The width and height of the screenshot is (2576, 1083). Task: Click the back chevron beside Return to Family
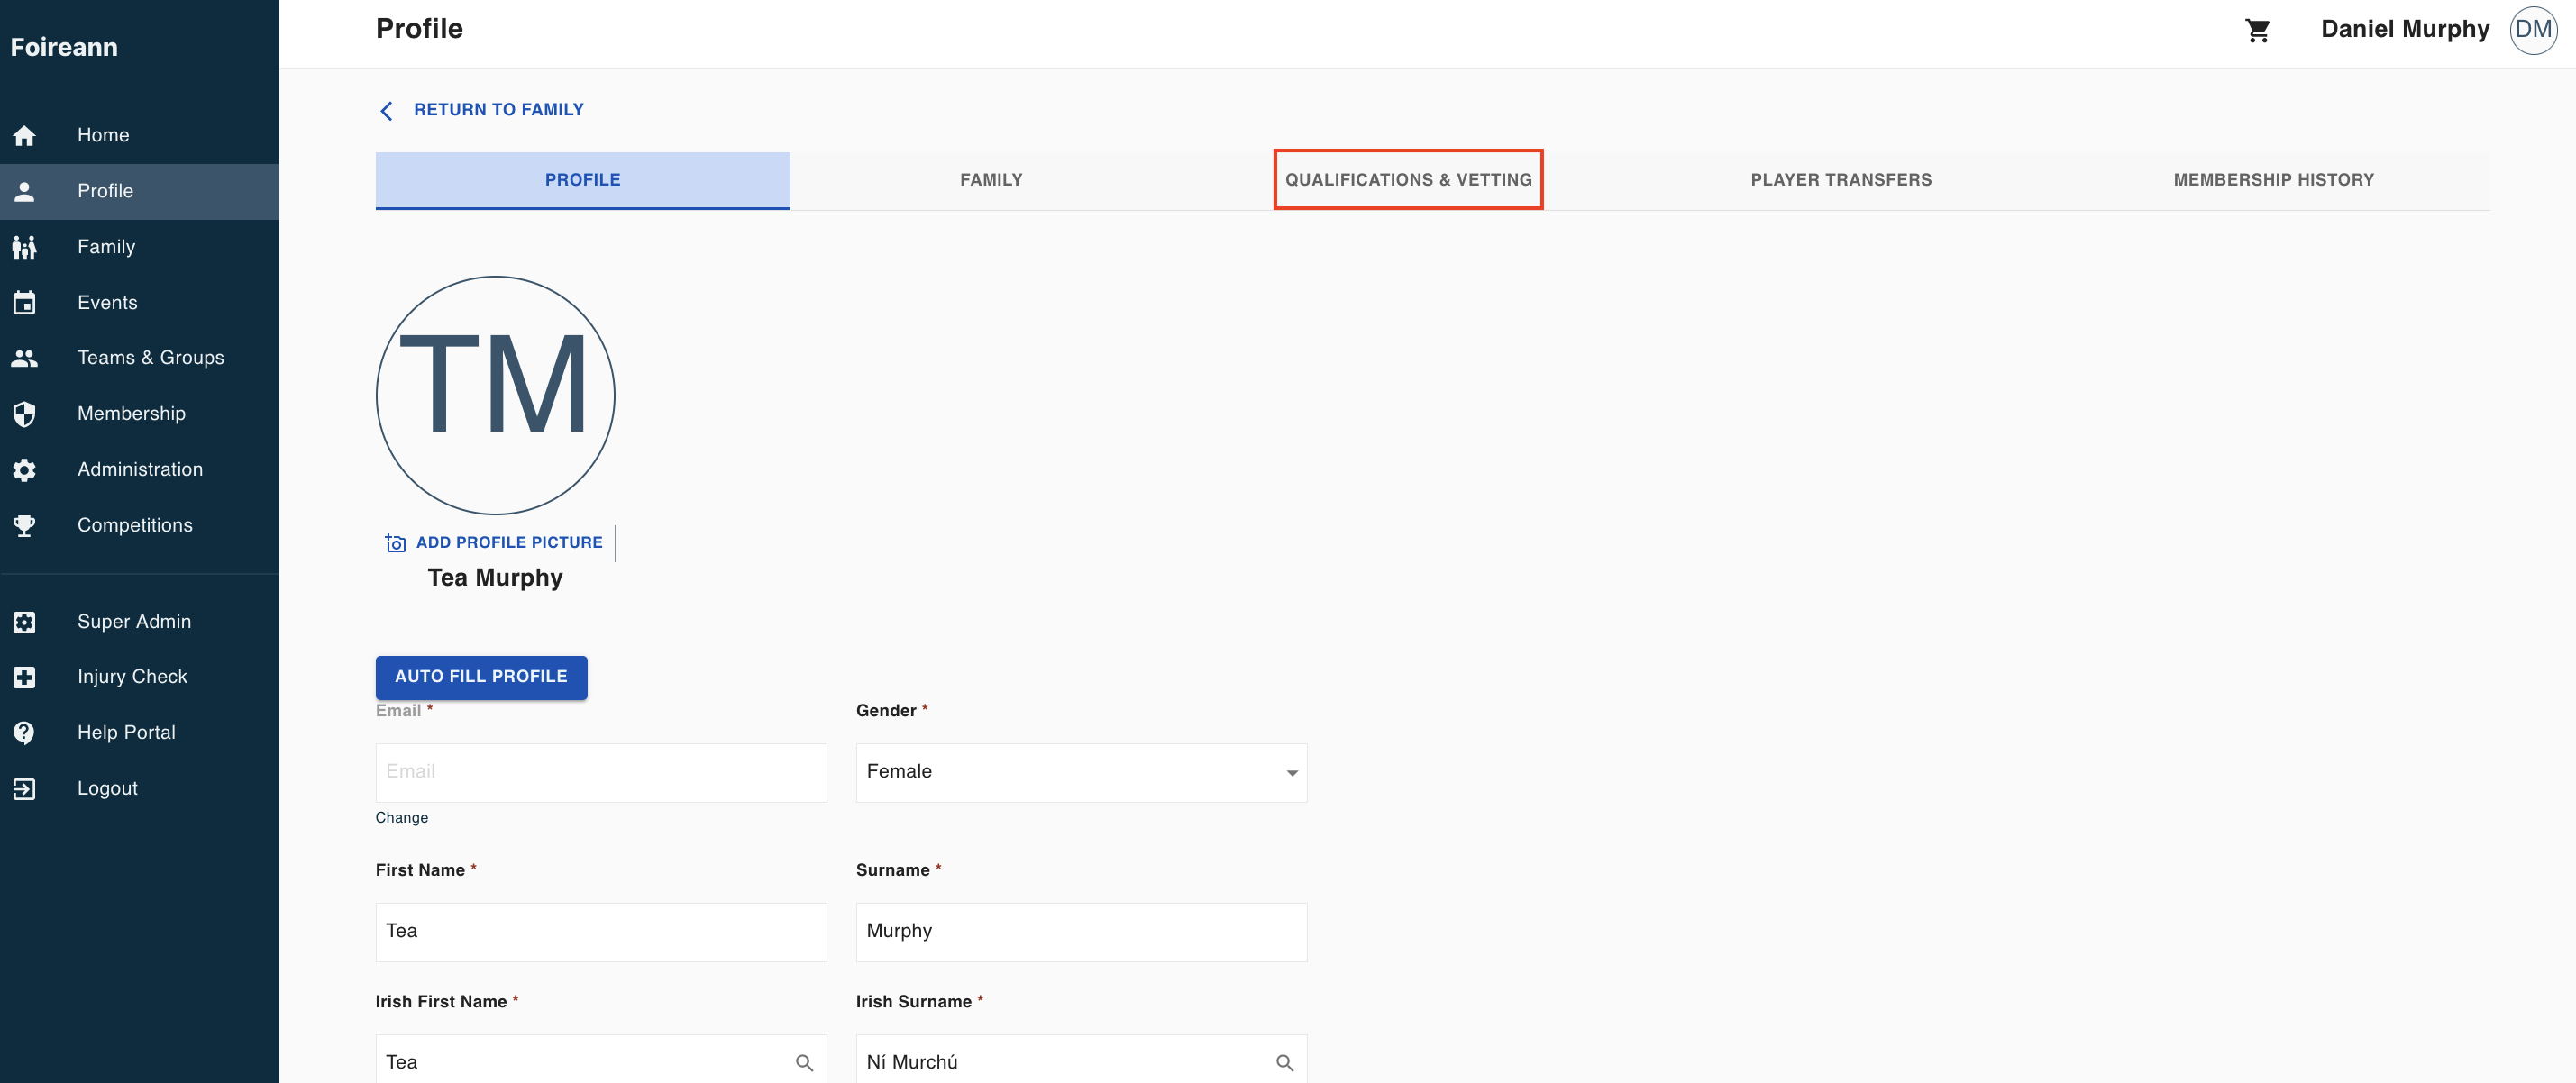pos(387,110)
